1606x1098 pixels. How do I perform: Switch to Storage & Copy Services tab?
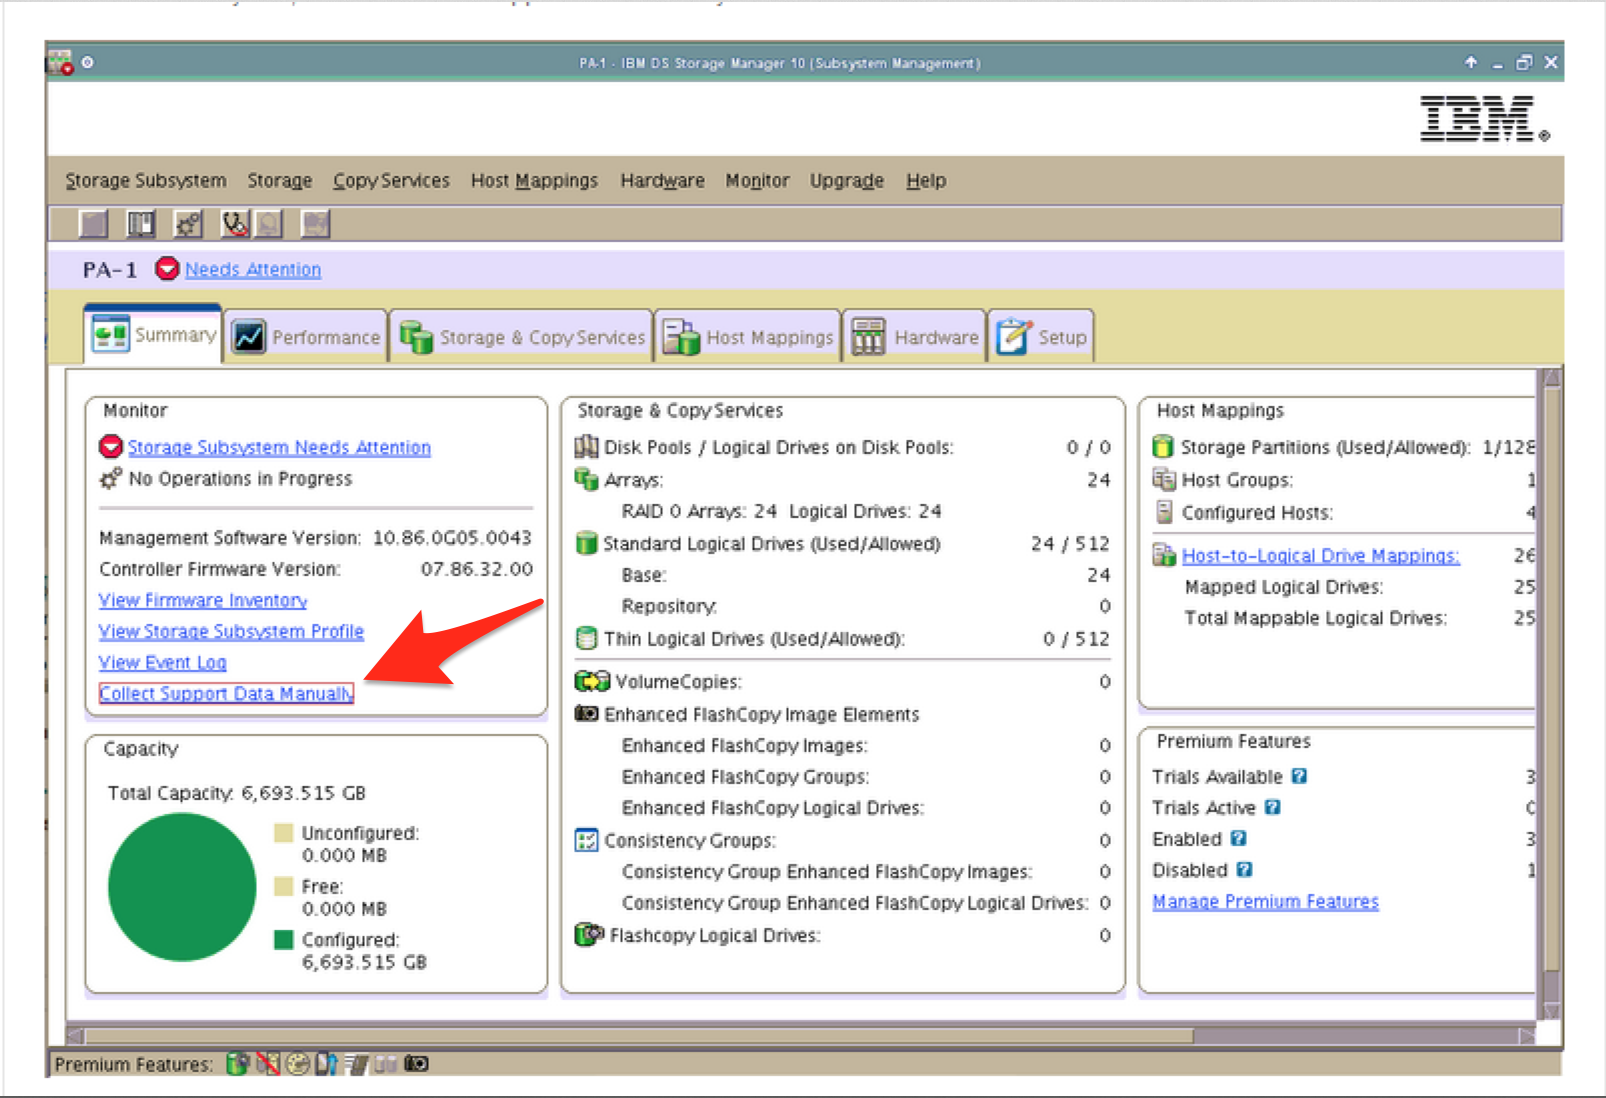click(x=521, y=337)
